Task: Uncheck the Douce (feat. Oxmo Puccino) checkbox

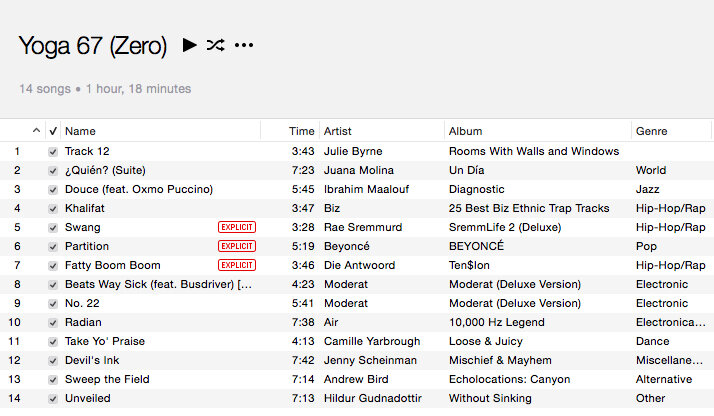Action: click(53, 190)
